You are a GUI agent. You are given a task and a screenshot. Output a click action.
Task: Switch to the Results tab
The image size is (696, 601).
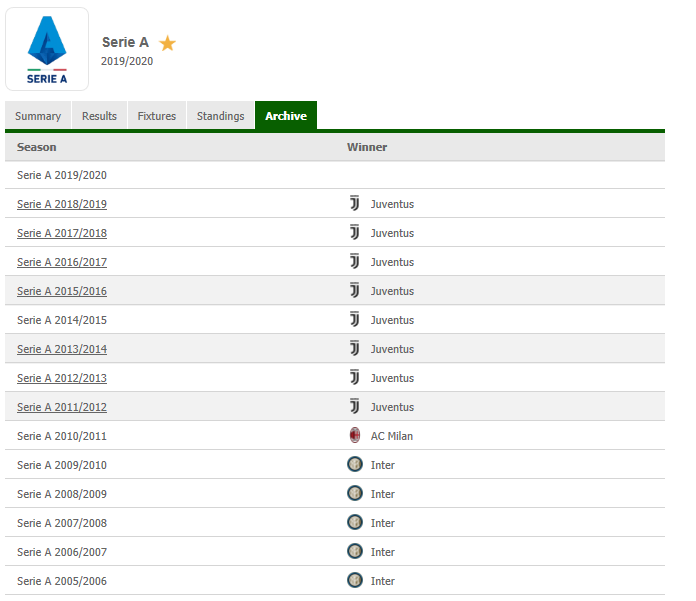click(x=99, y=116)
